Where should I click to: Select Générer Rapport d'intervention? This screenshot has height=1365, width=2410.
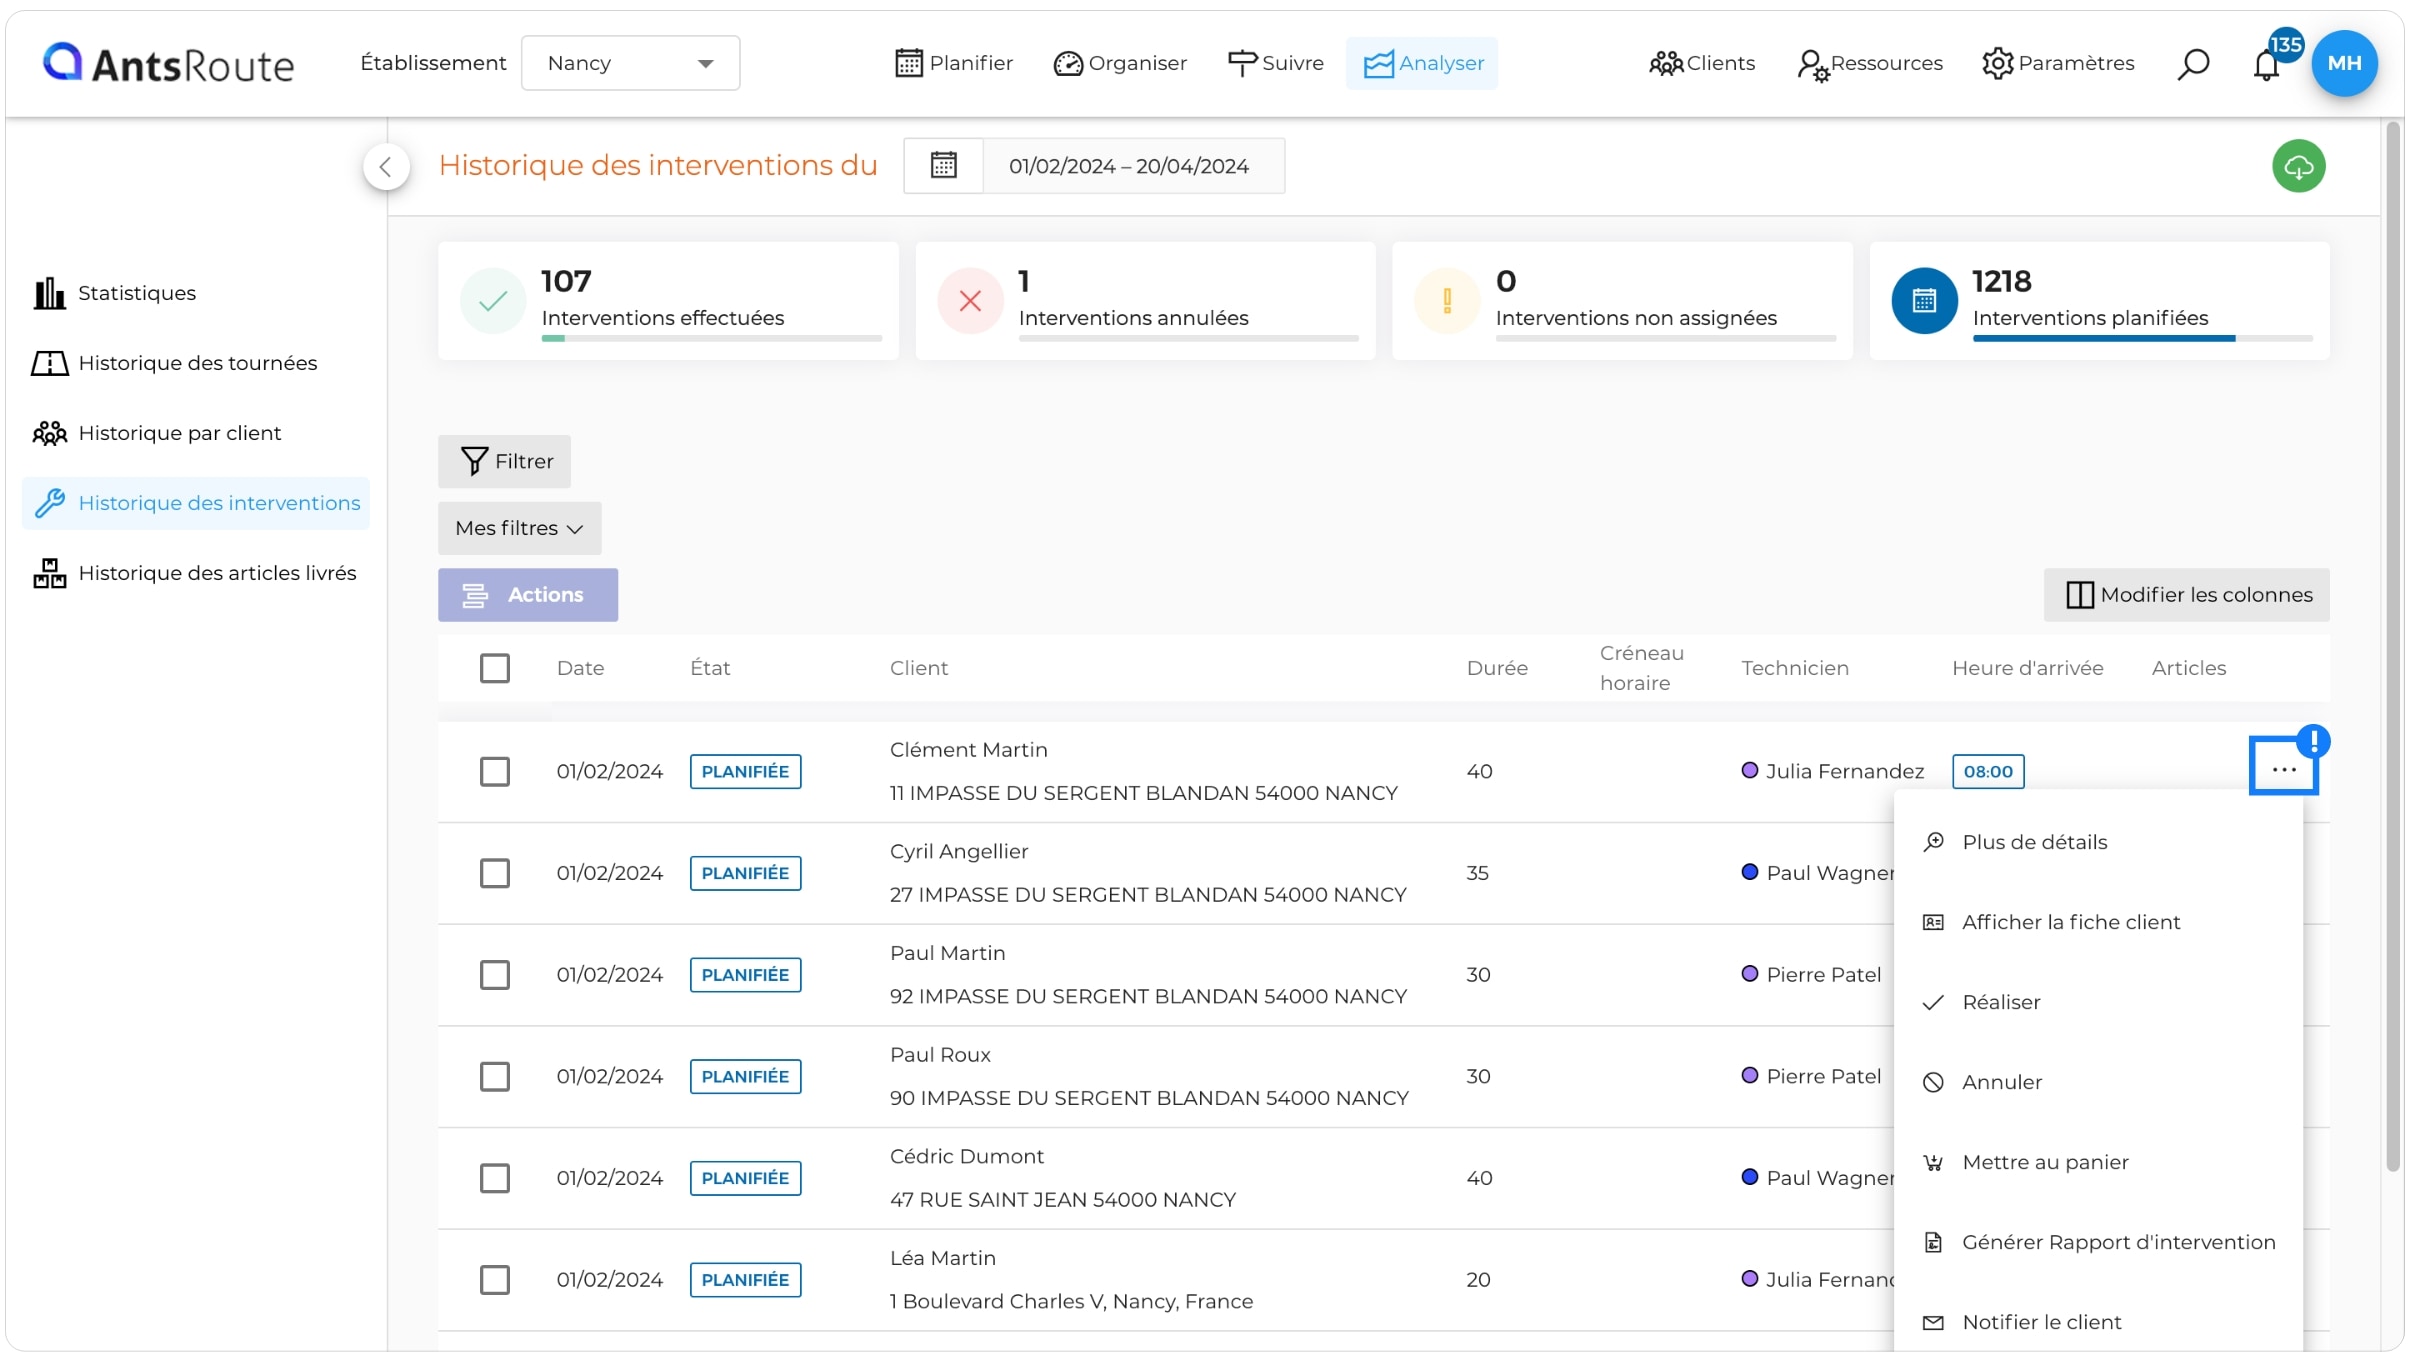2098,1242
